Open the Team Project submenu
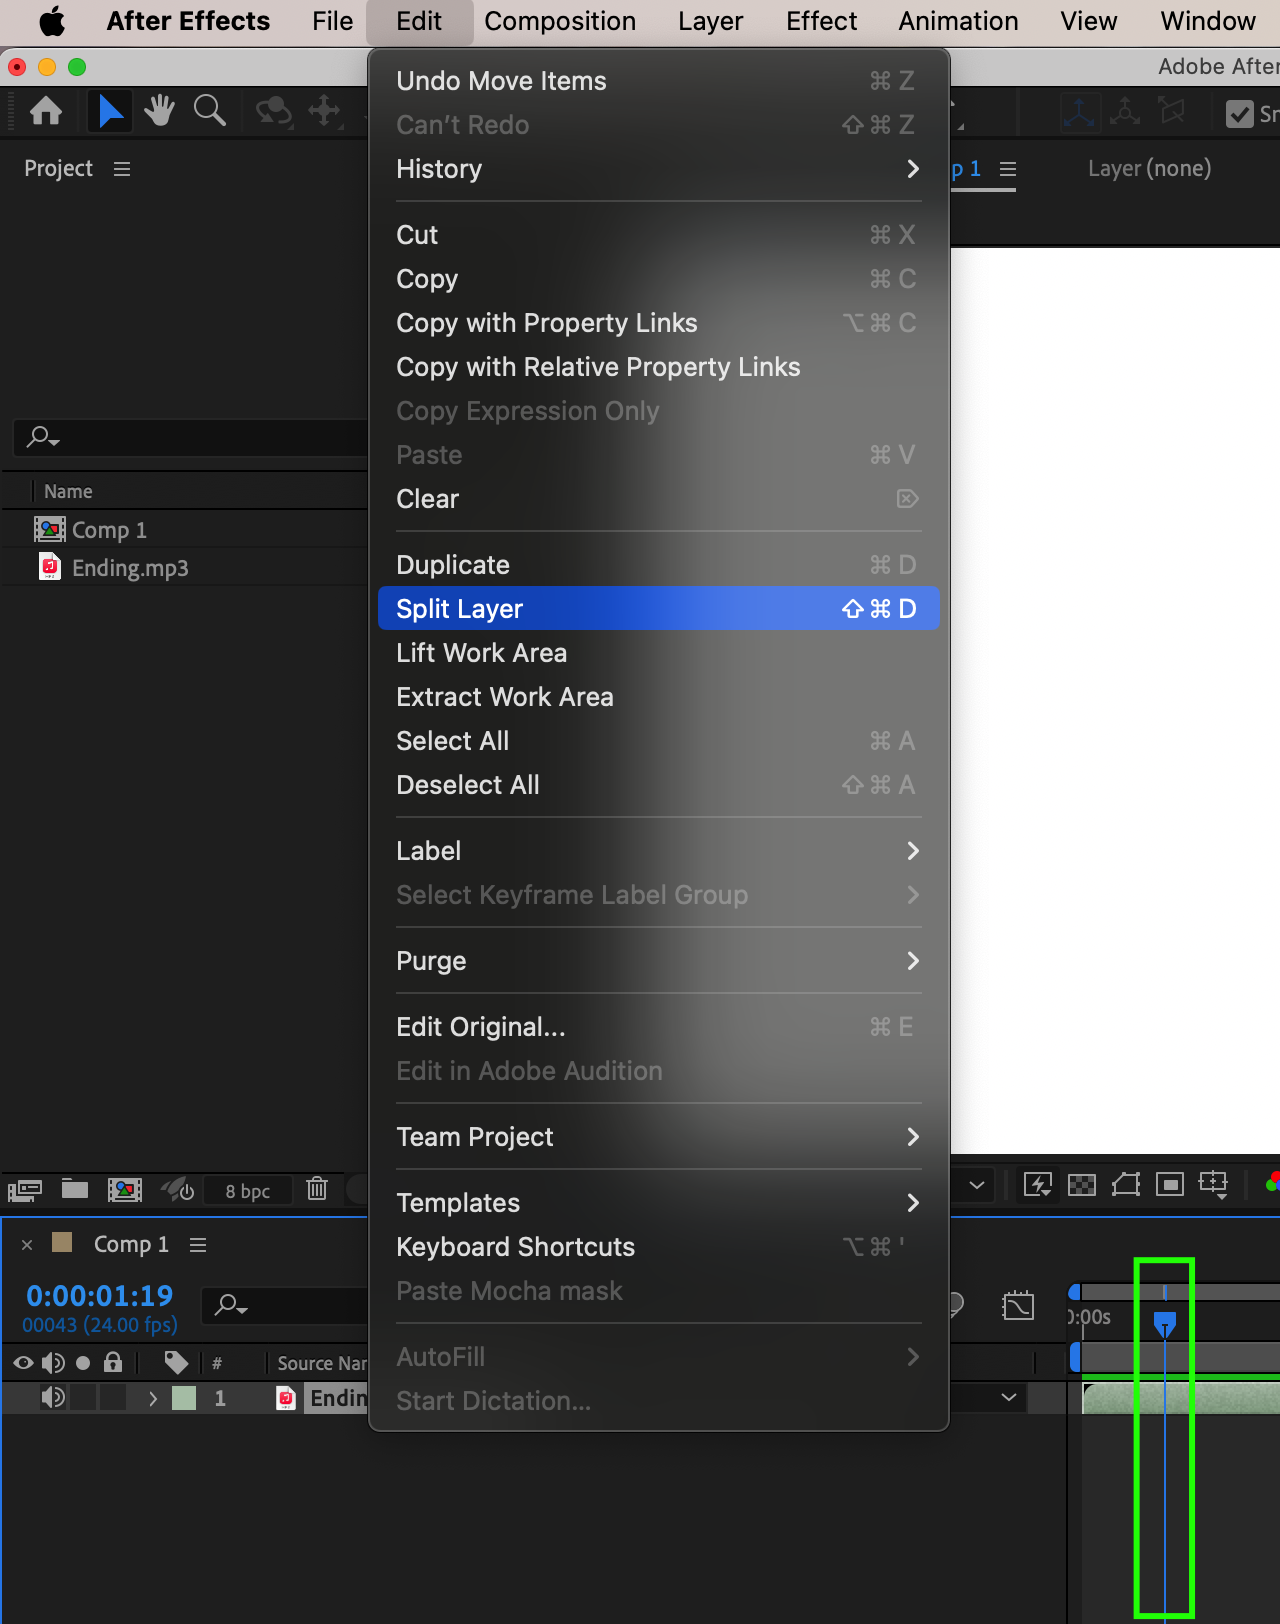The height and width of the screenshot is (1624, 1280). 658,1137
